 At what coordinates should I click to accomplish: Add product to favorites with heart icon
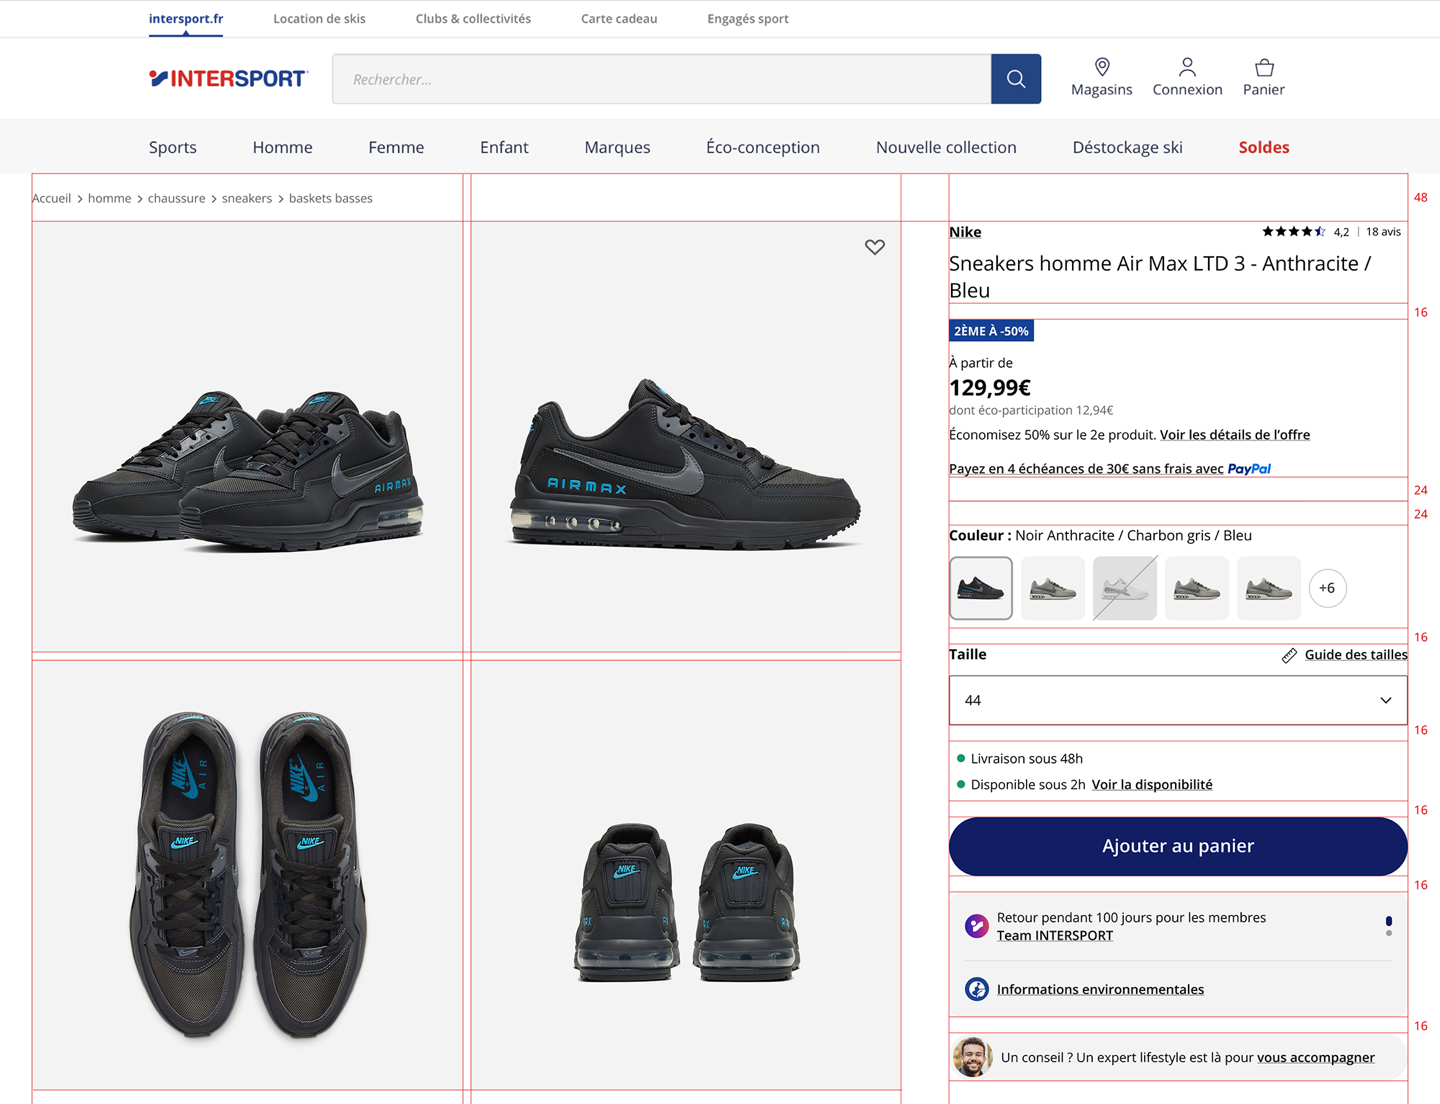pyautogui.click(x=875, y=247)
